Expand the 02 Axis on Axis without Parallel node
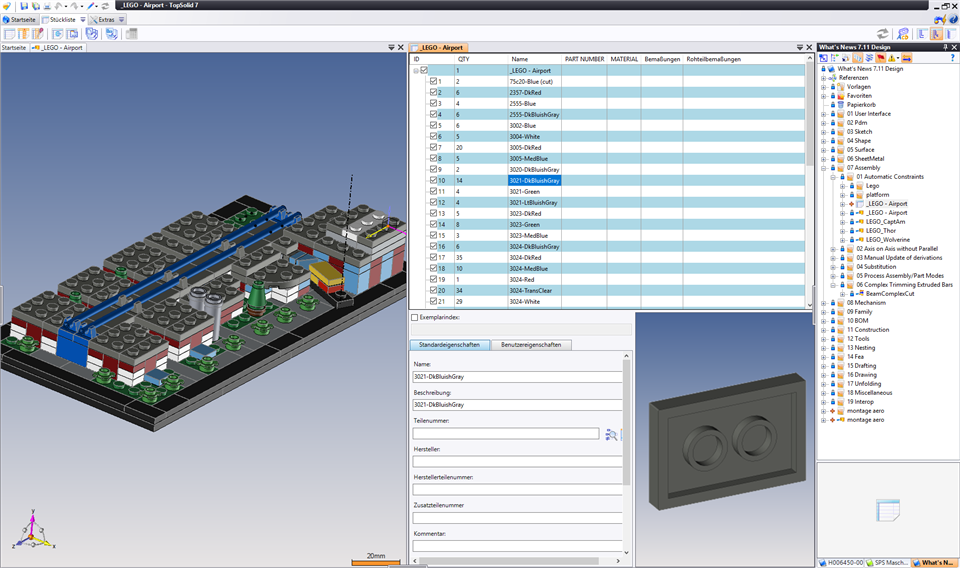960x568 pixels. click(x=833, y=249)
